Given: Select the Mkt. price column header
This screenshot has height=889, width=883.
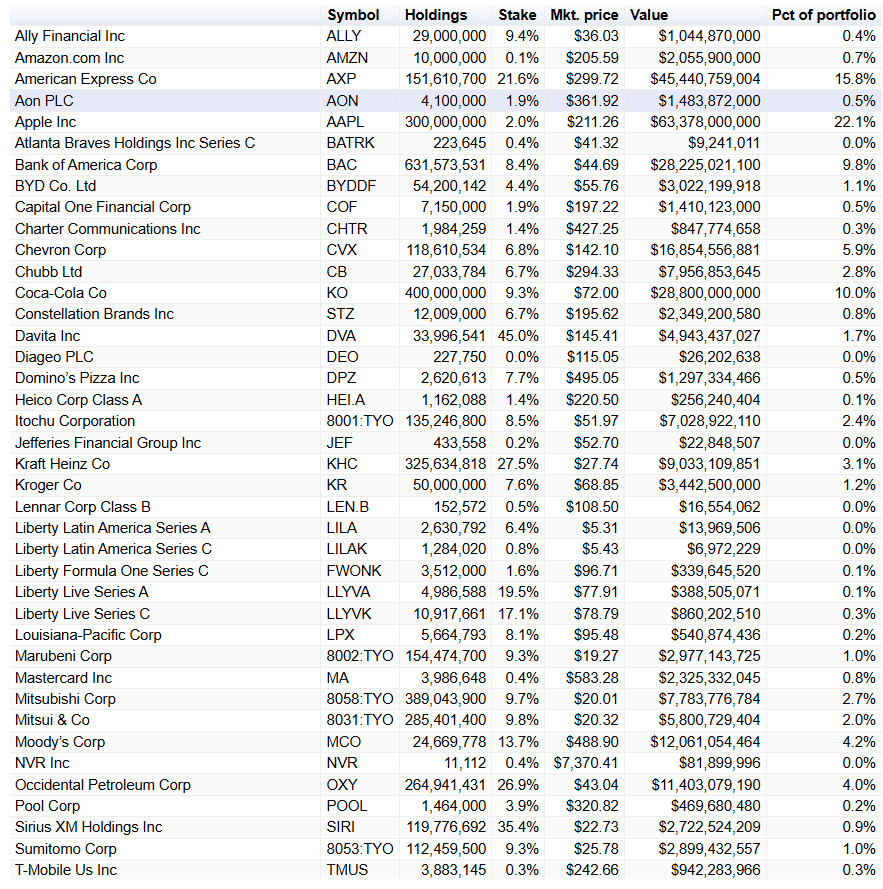Looking at the screenshot, I should point(584,15).
